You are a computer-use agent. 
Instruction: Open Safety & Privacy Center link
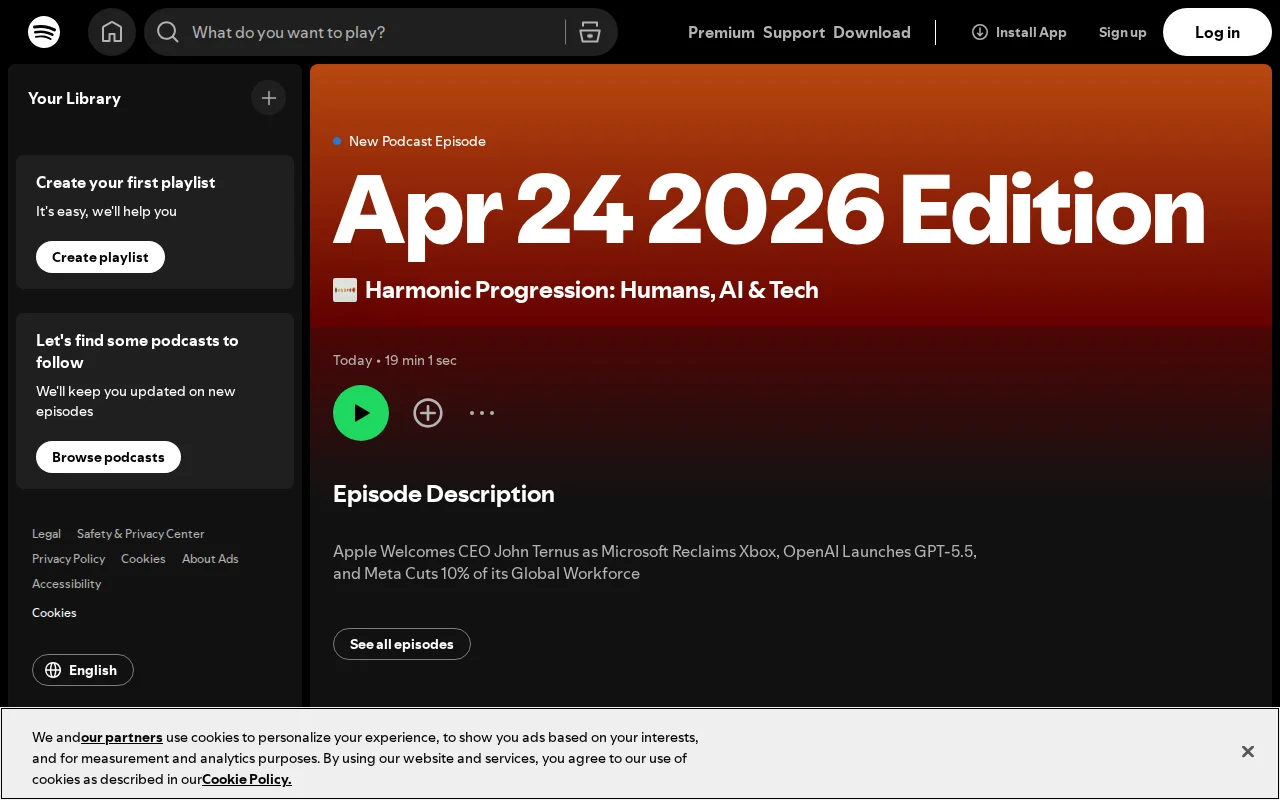coord(141,534)
